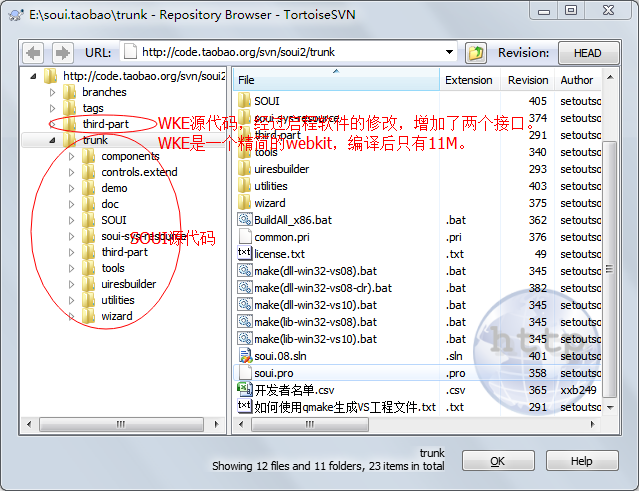
Task: Sort by the File column header
Action: (336, 80)
